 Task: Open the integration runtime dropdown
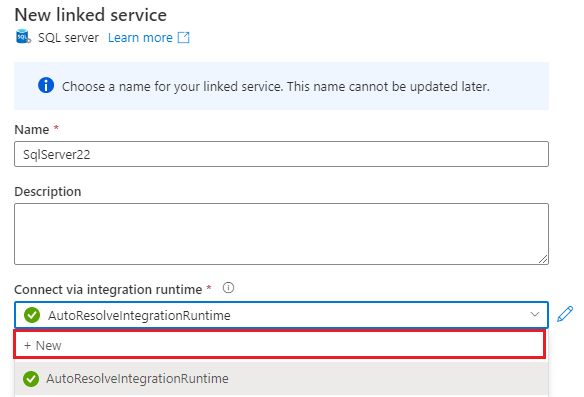point(281,315)
